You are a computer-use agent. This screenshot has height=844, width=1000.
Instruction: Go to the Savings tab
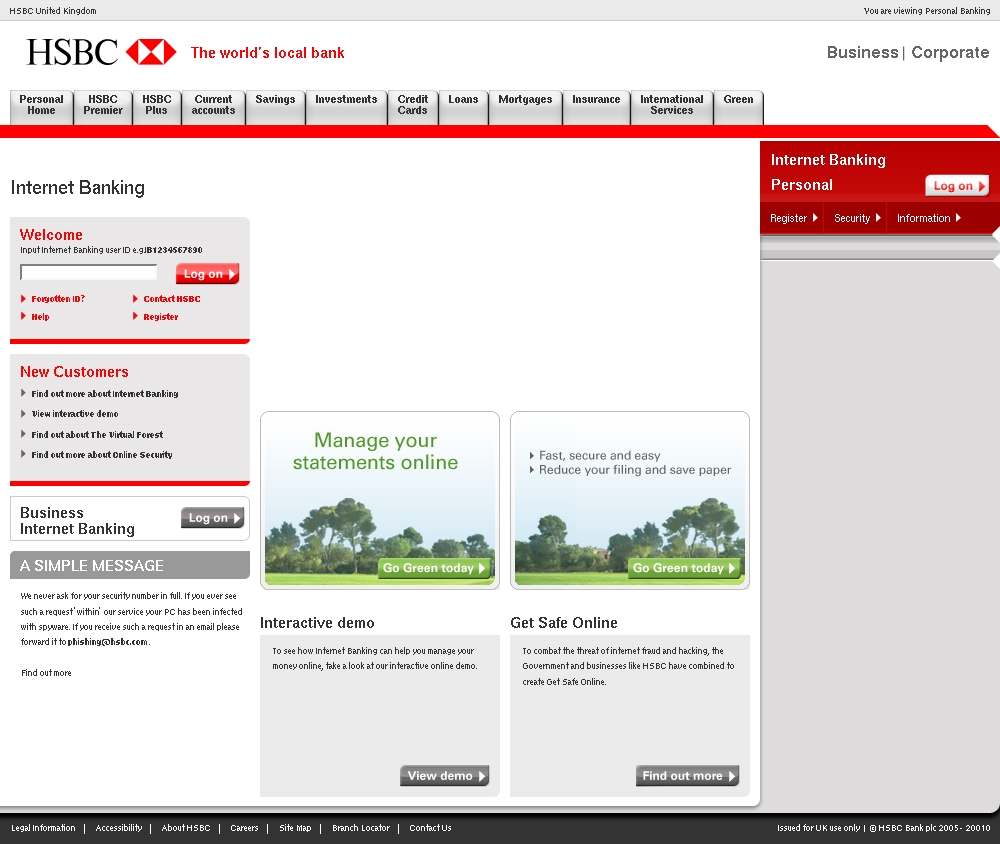[x=276, y=107]
